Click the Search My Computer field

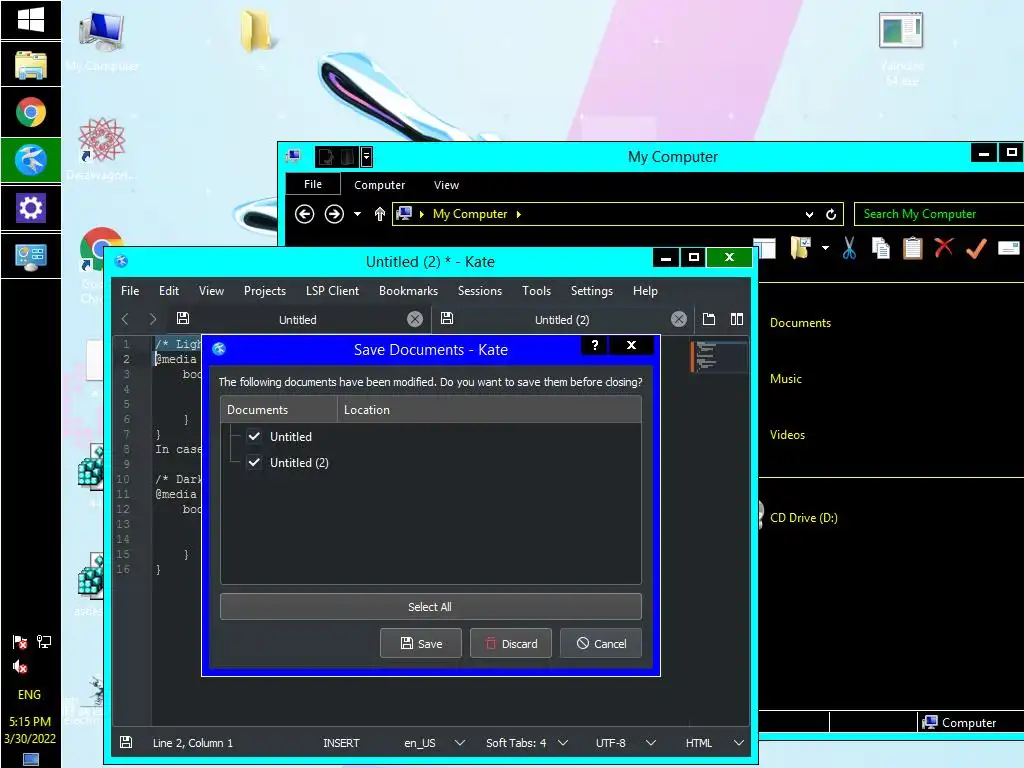pyautogui.click(x=938, y=214)
